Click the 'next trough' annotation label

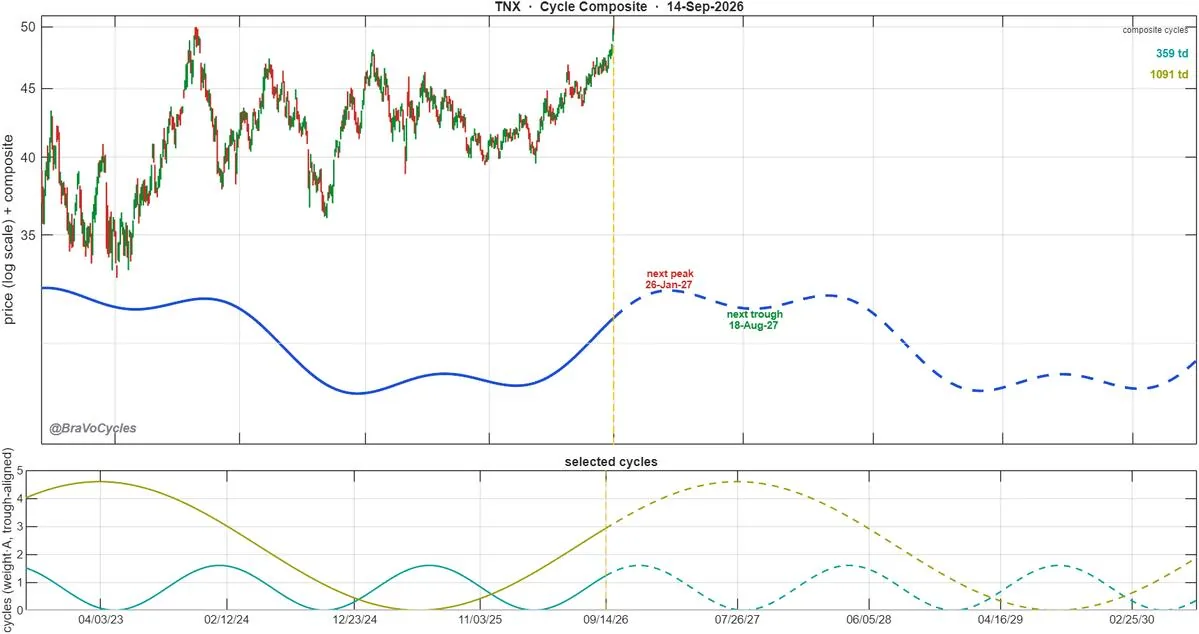pos(755,314)
